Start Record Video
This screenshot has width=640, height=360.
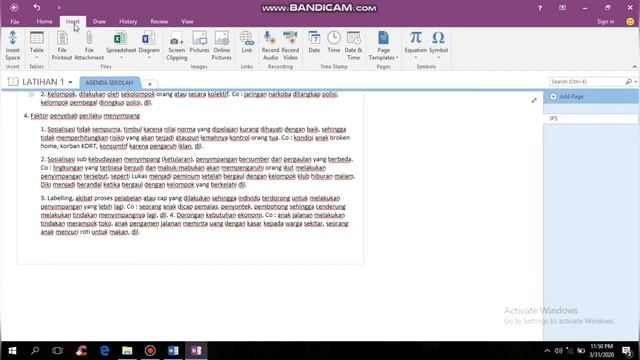point(290,45)
